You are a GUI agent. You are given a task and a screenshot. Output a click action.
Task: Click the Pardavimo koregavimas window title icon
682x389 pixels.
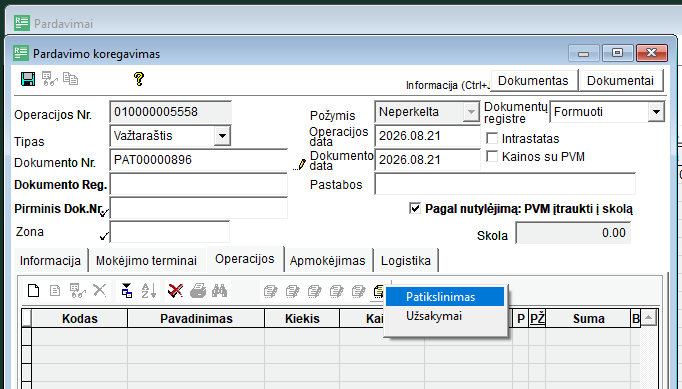click(21, 53)
